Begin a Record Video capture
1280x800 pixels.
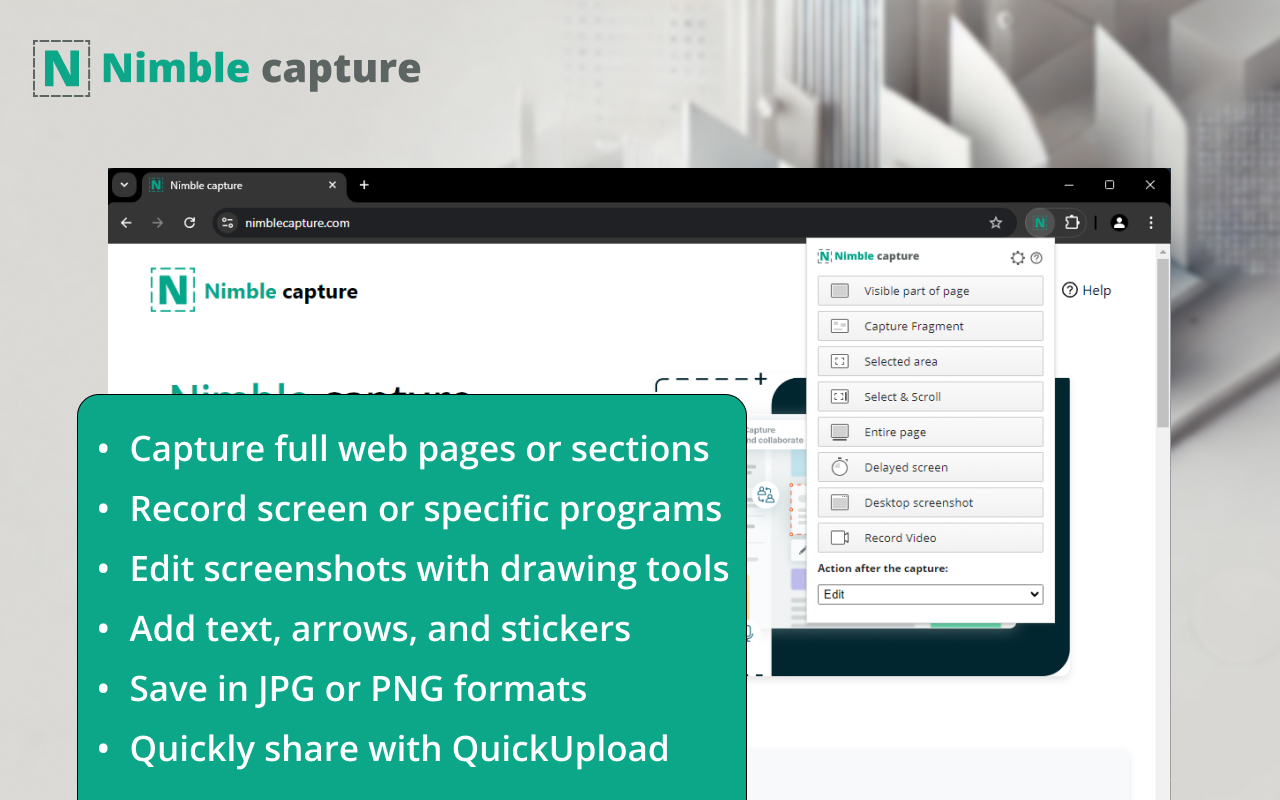pyautogui.click(x=930, y=537)
